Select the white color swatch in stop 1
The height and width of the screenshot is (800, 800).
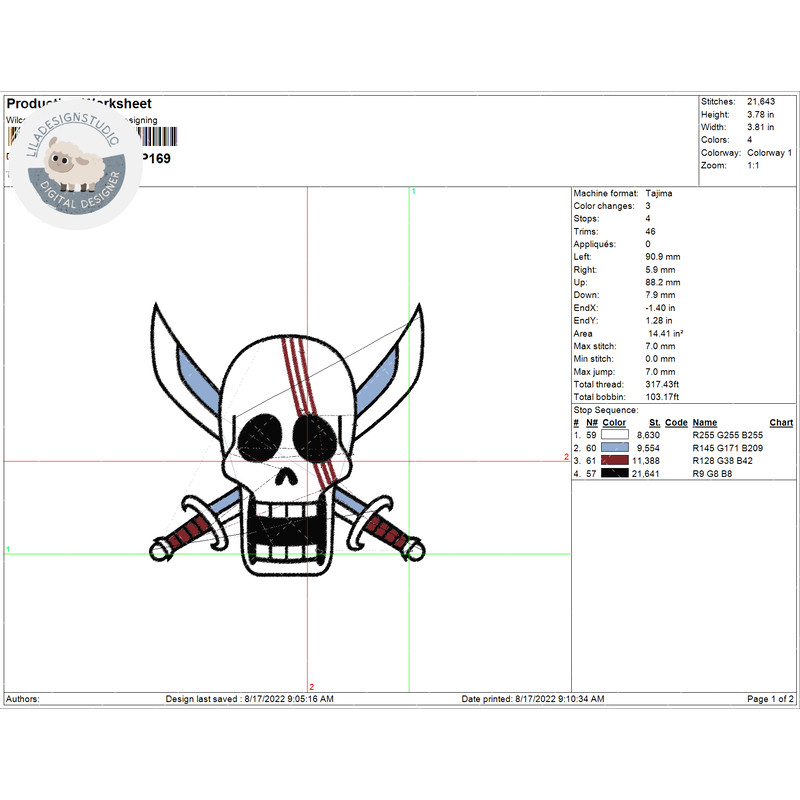(614, 436)
